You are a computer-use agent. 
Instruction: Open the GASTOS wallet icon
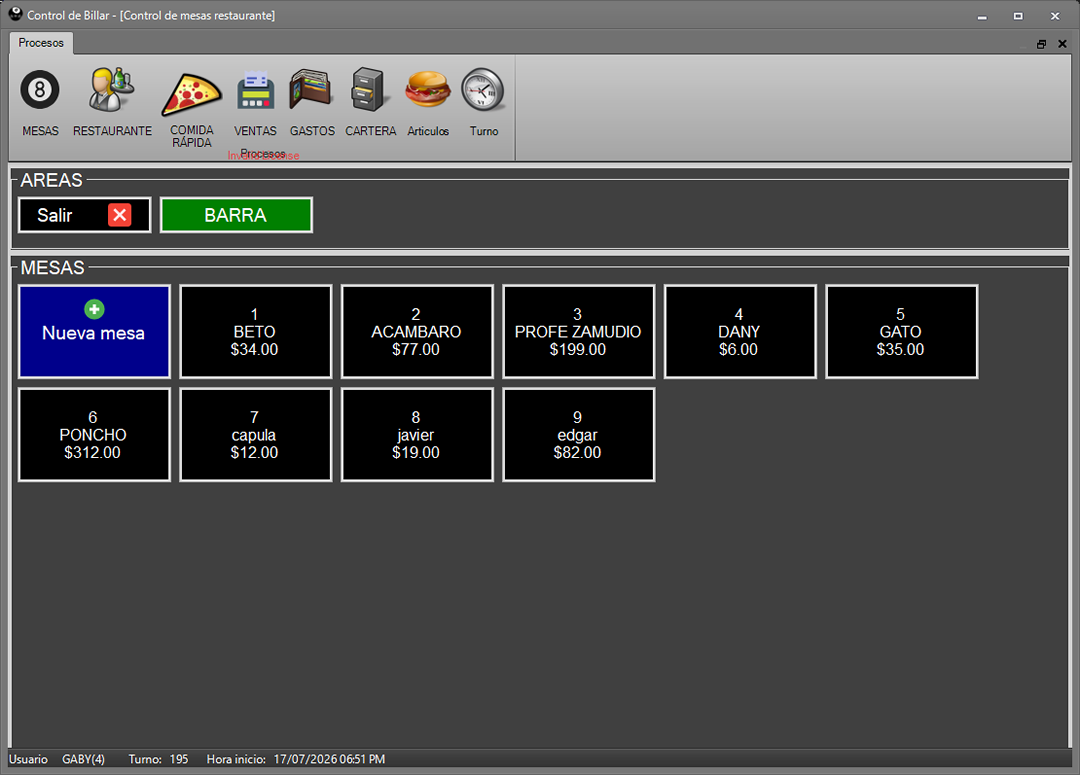(311, 90)
